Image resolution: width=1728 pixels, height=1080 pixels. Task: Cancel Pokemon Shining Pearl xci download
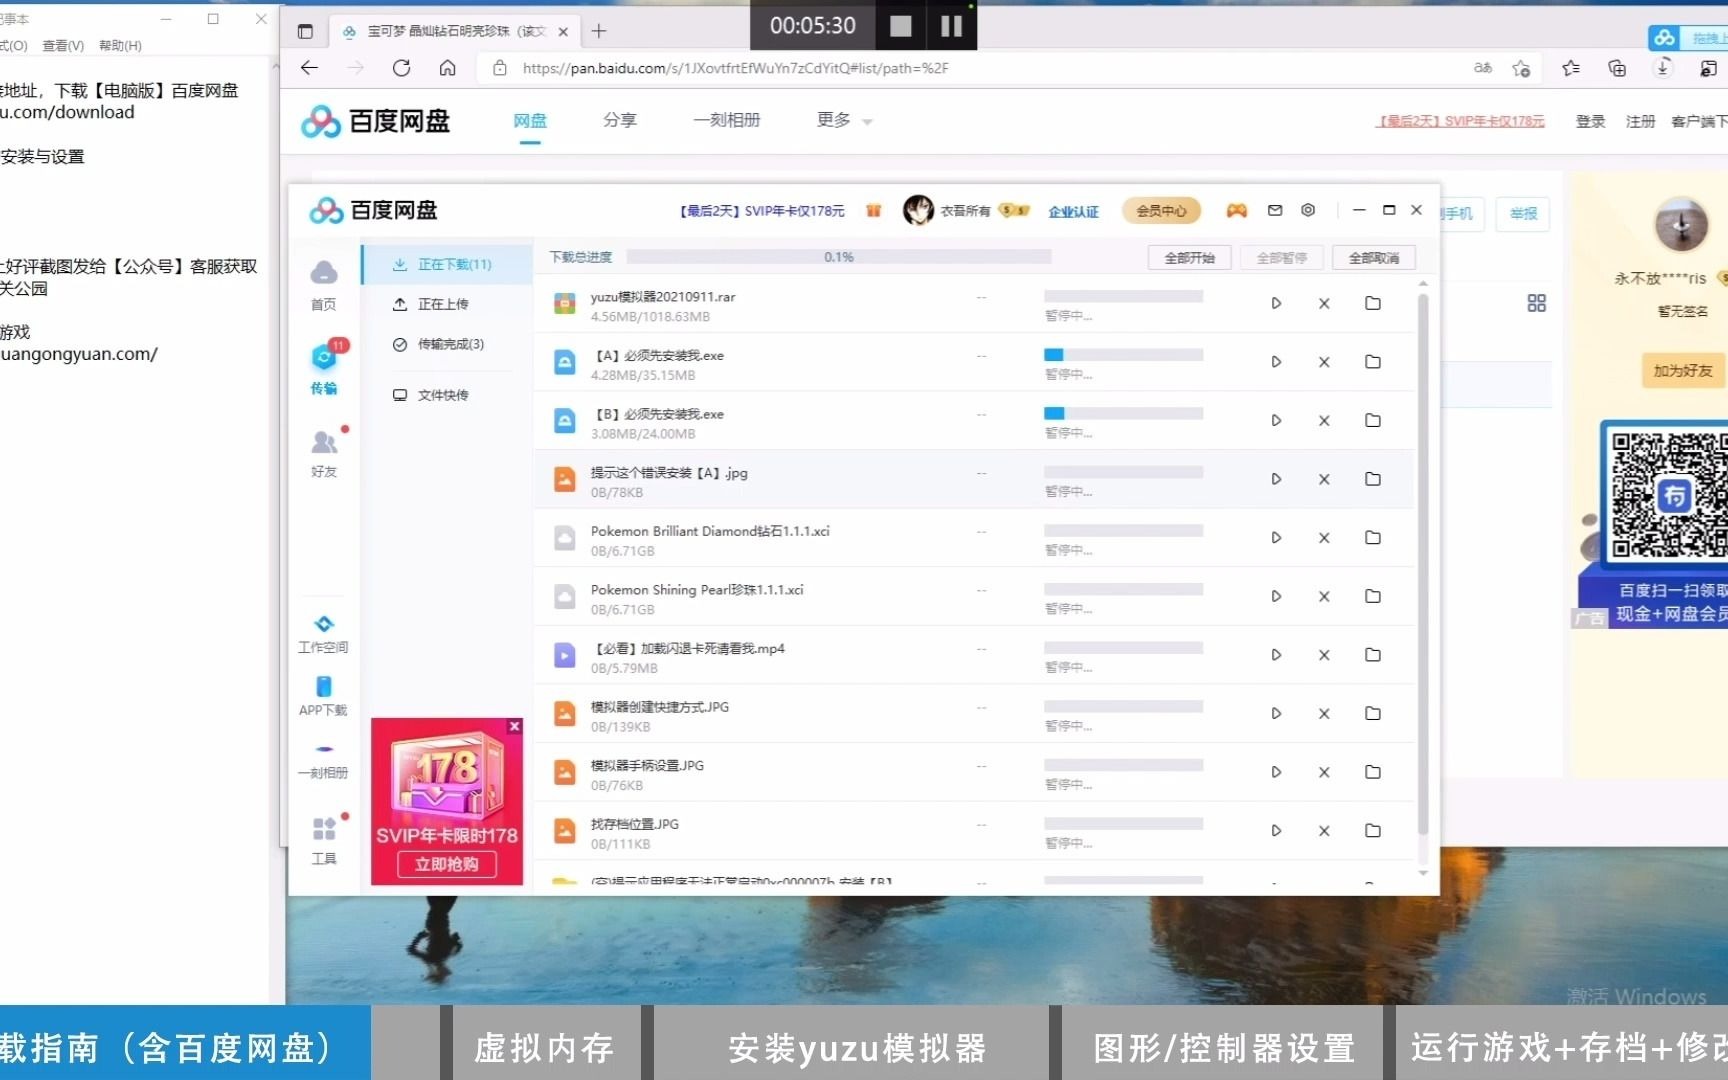pyautogui.click(x=1324, y=597)
